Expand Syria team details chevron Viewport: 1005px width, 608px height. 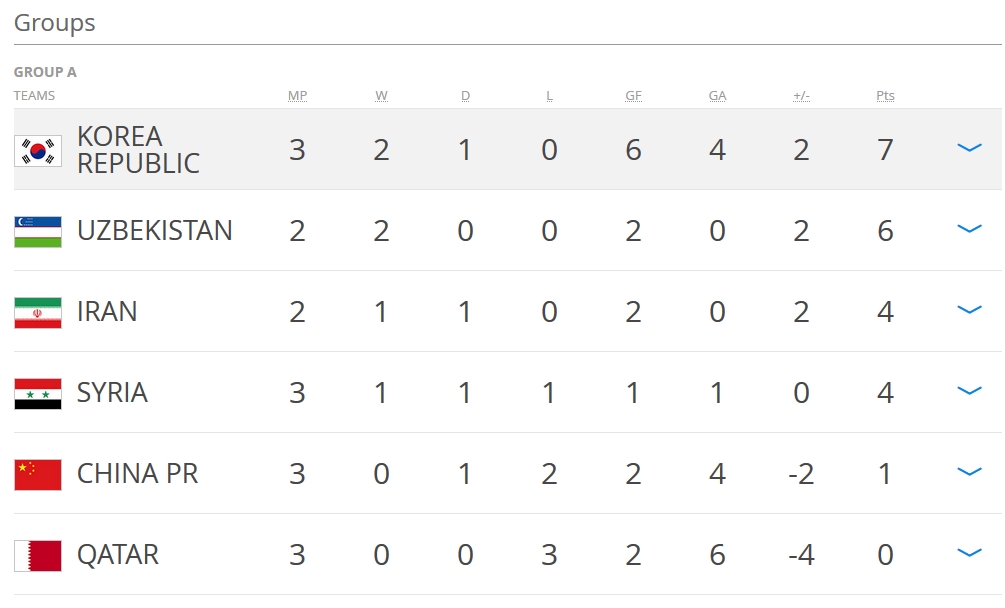[x=969, y=391]
